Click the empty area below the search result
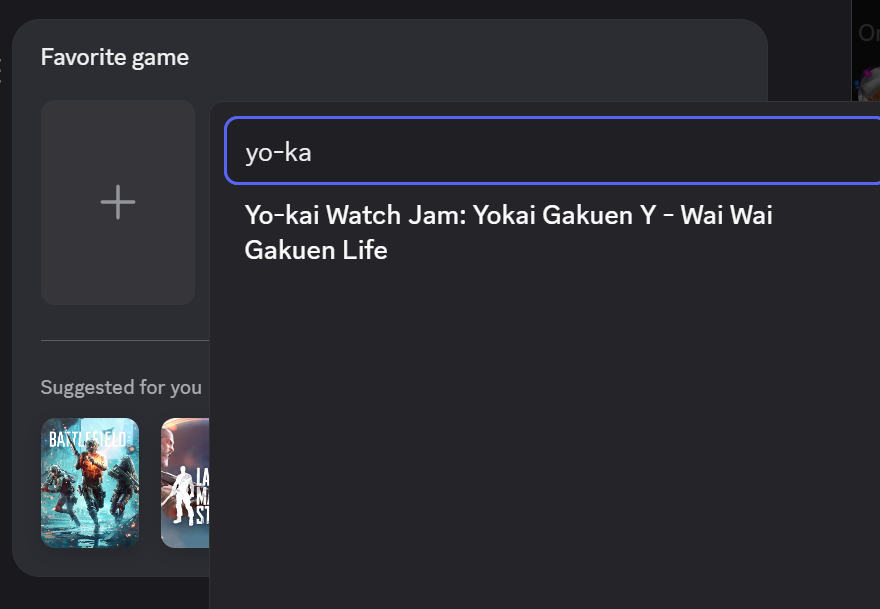The height and width of the screenshot is (609, 880). click(540, 430)
